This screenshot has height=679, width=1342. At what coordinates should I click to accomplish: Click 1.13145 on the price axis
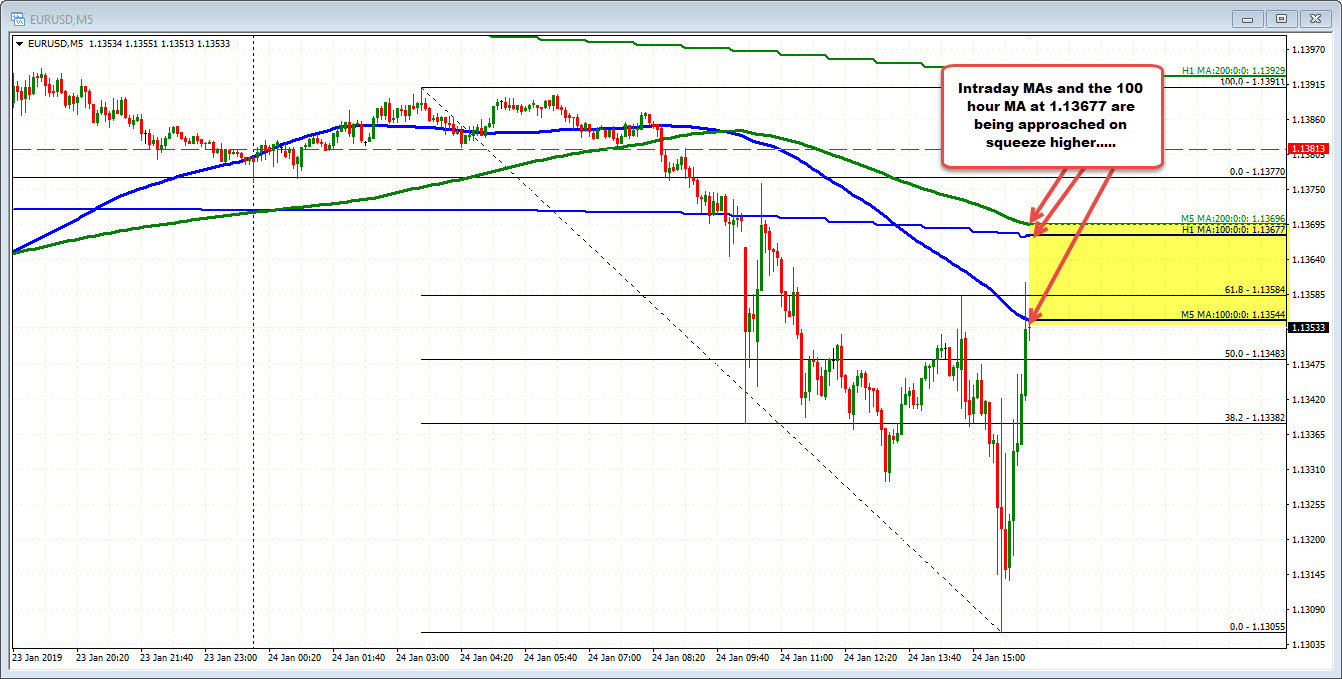tap(1310, 574)
